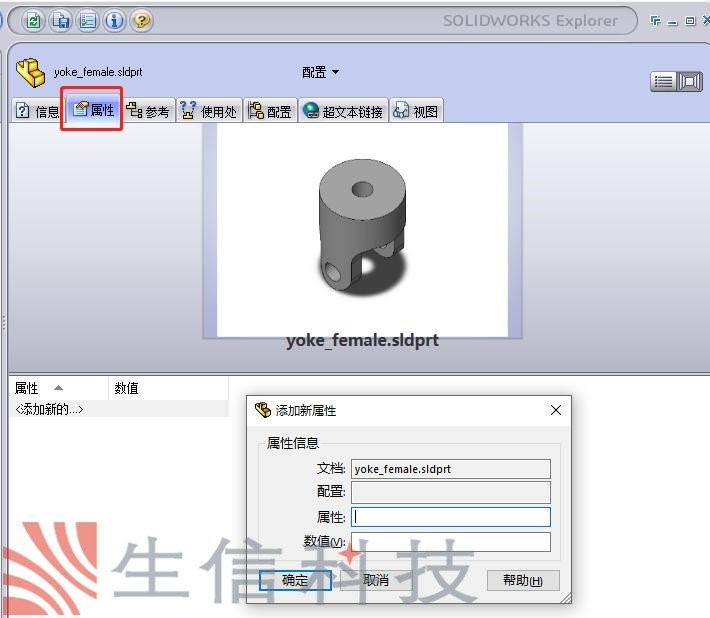Click the yoke_female.sldprt part icon
The image size is (710, 618).
point(30,72)
